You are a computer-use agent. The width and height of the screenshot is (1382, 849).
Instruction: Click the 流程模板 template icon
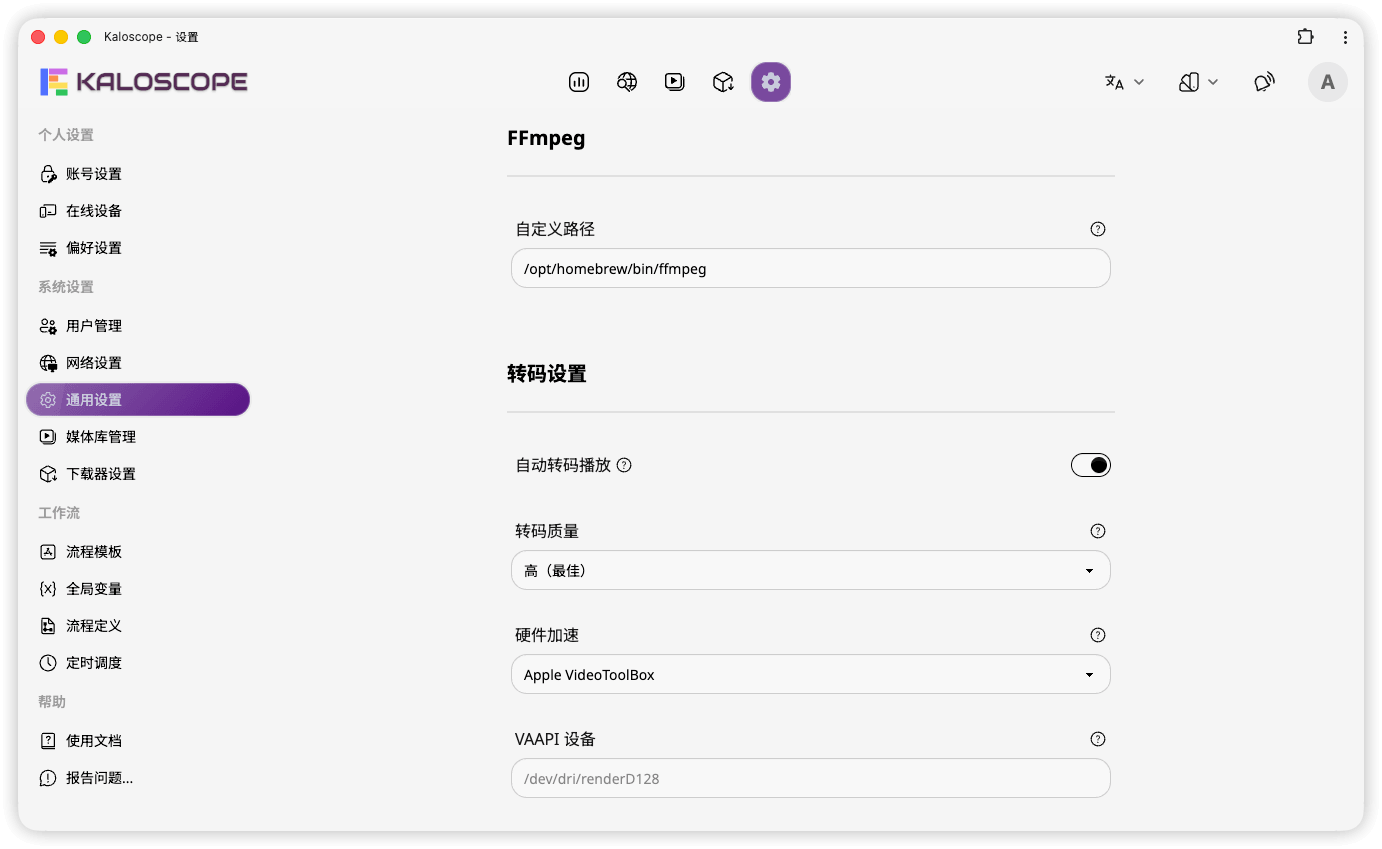pyautogui.click(x=48, y=552)
